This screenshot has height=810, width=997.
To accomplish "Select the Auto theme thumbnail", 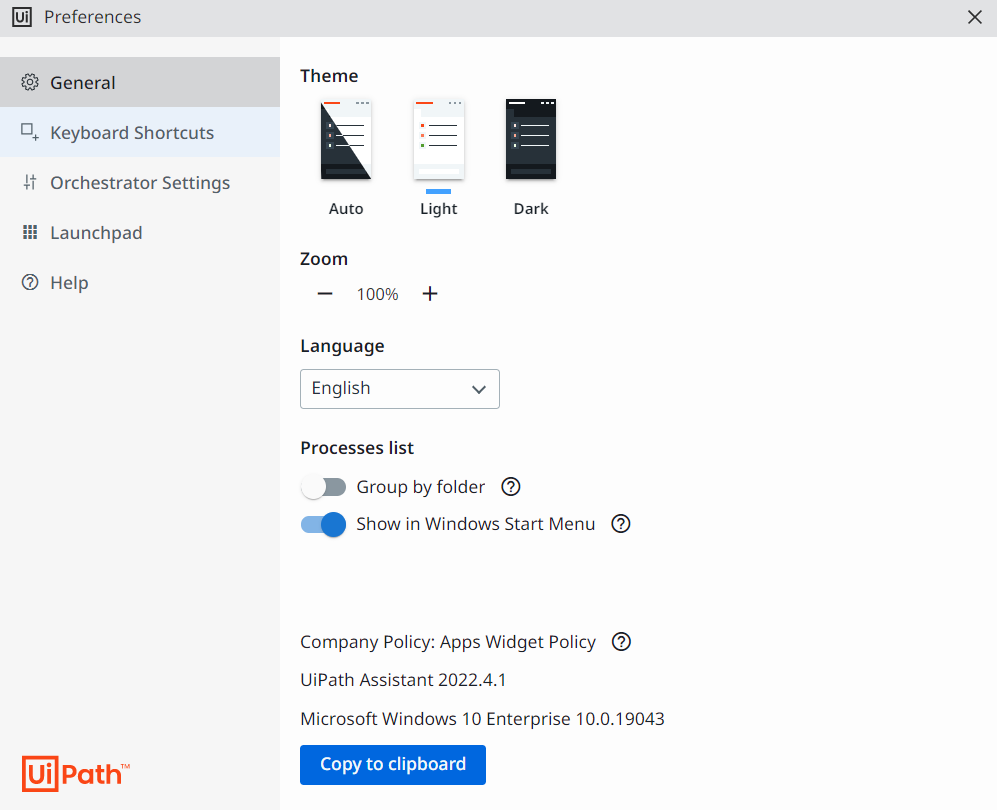I will 346,139.
